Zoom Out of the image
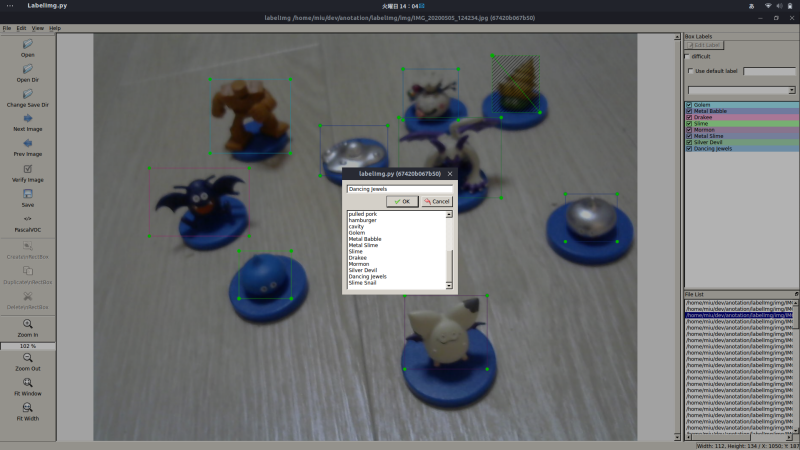 [28, 358]
